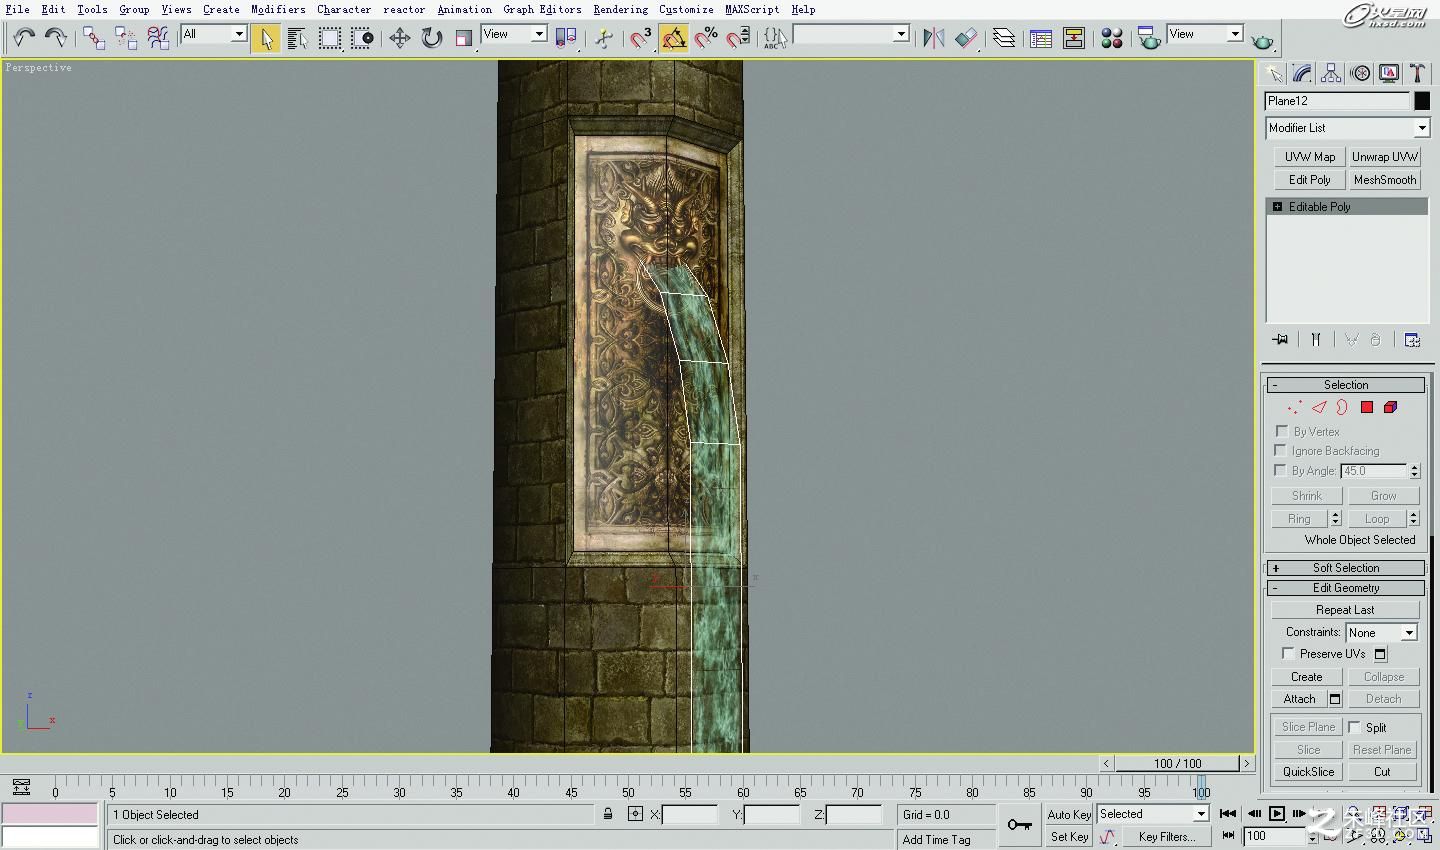
Task: Open Constraints None dropdown
Action: click(x=1381, y=632)
